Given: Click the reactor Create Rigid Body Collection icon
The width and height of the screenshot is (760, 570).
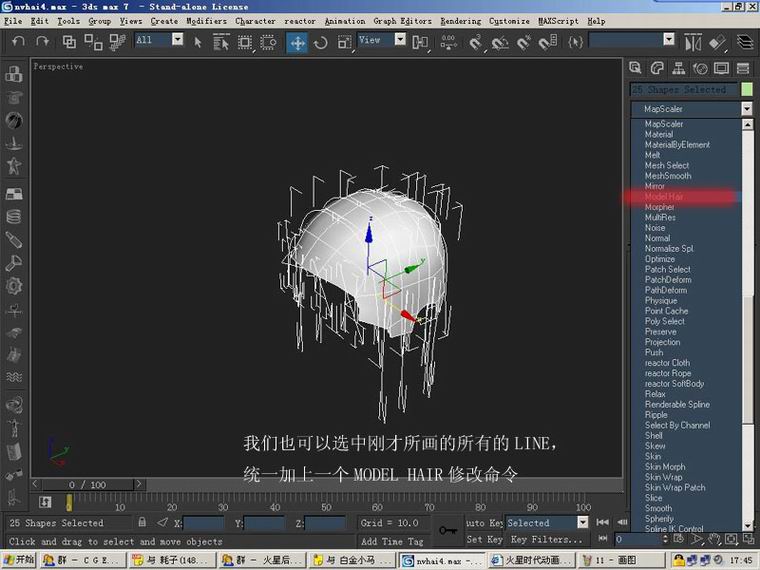Looking at the screenshot, I should pos(14,74).
